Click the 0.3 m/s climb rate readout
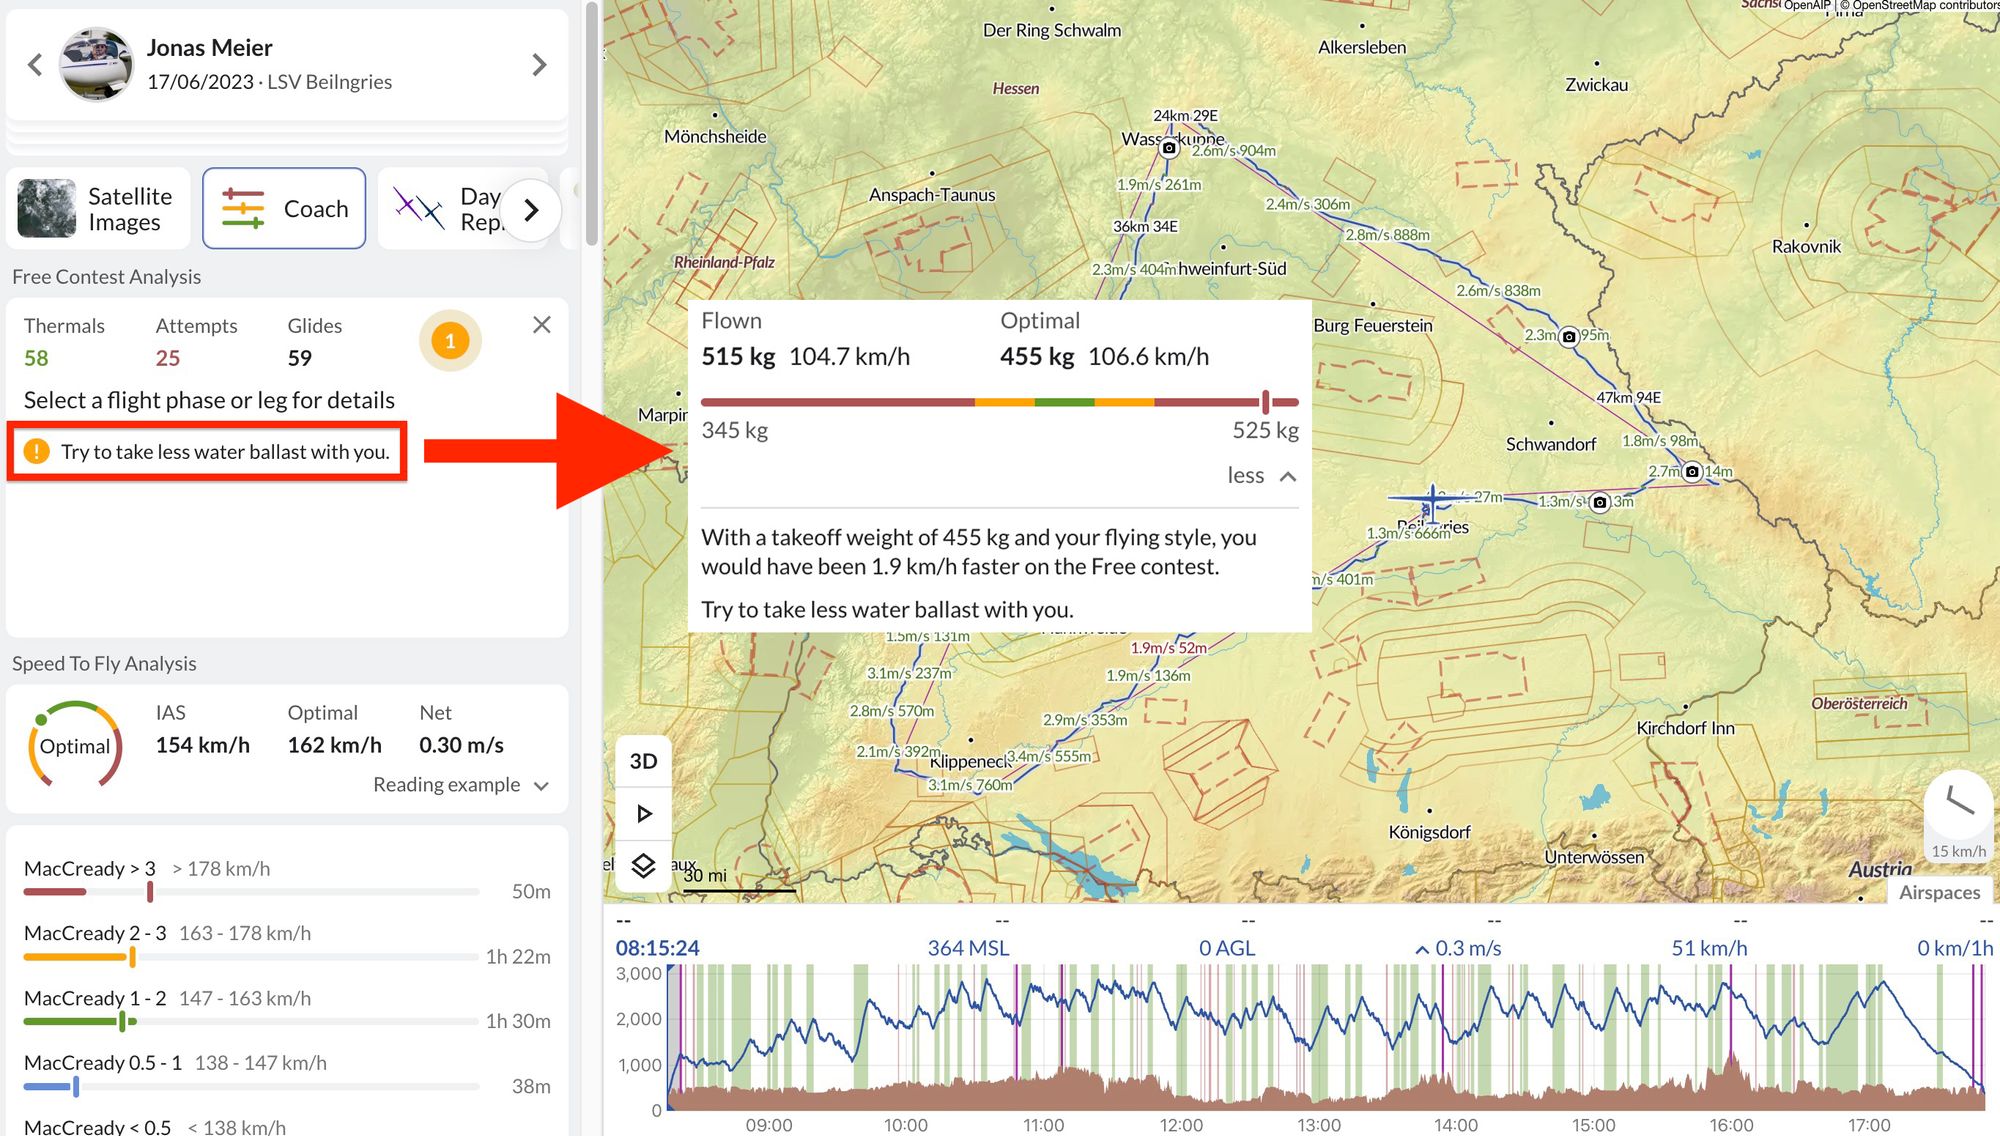The height and width of the screenshot is (1136, 2000). [x=1458, y=948]
